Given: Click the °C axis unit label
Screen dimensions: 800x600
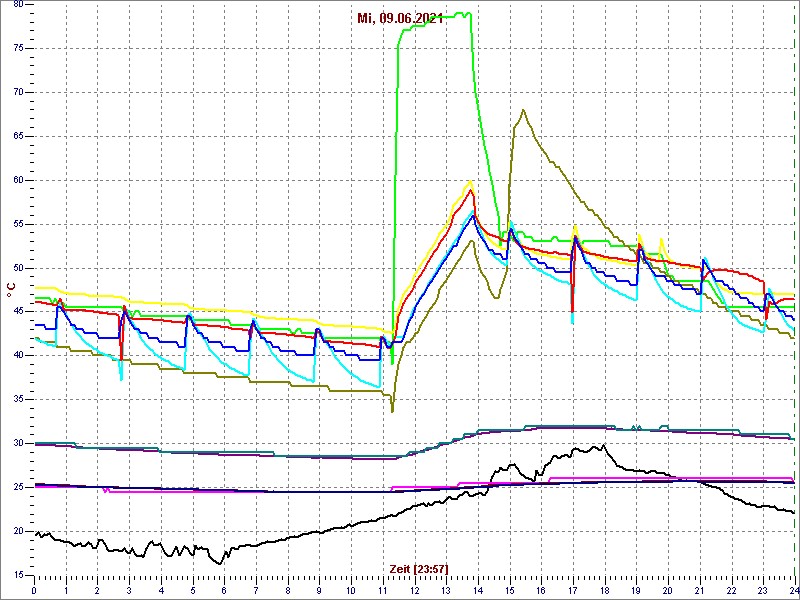Looking at the screenshot, I should 11,289.
